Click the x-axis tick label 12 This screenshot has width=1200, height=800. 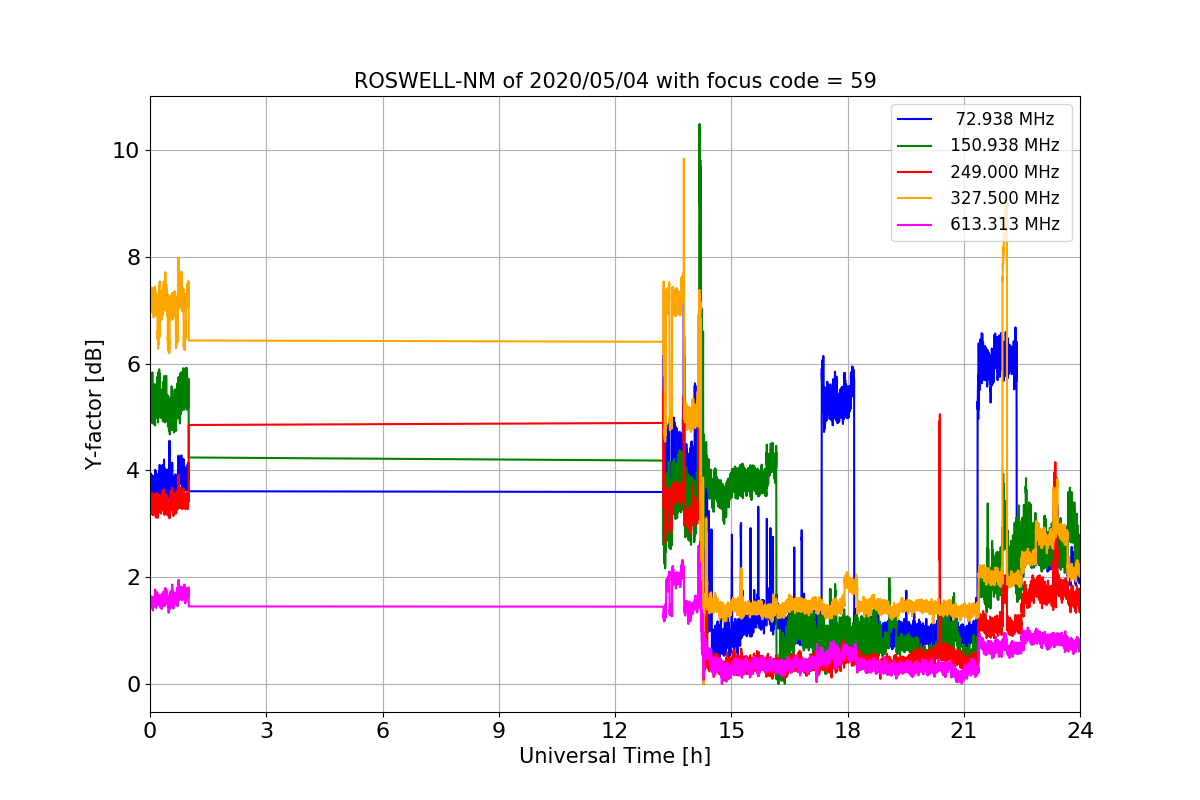pos(615,730)
